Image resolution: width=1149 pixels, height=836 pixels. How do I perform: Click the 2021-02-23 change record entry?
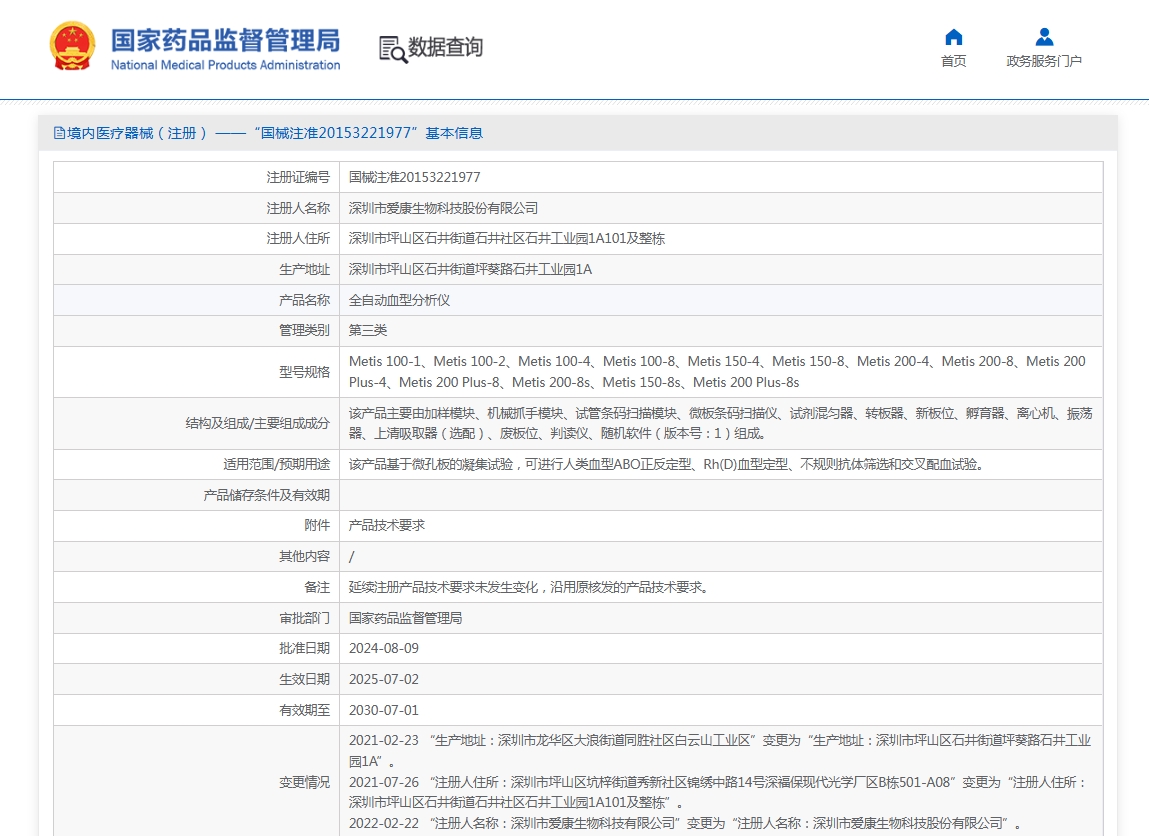tap(720, 751)
